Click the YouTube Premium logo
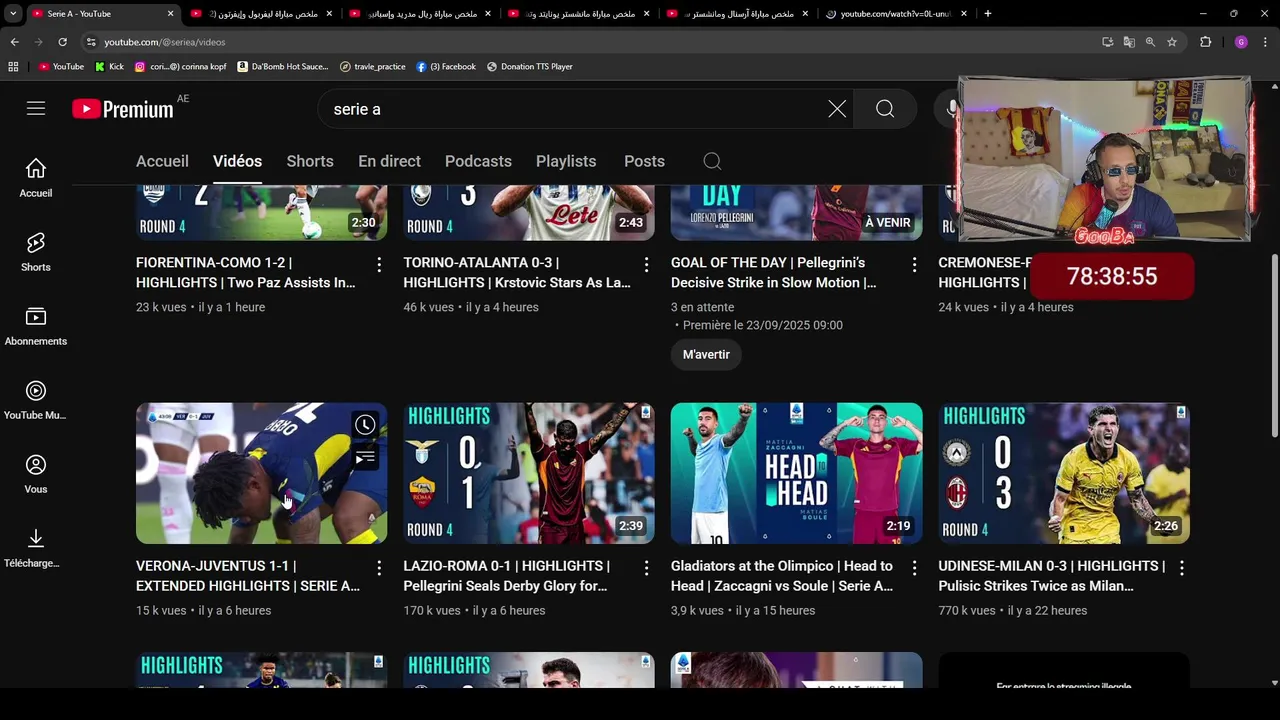The image size is (1280, 720). click(x=123, y=109)
